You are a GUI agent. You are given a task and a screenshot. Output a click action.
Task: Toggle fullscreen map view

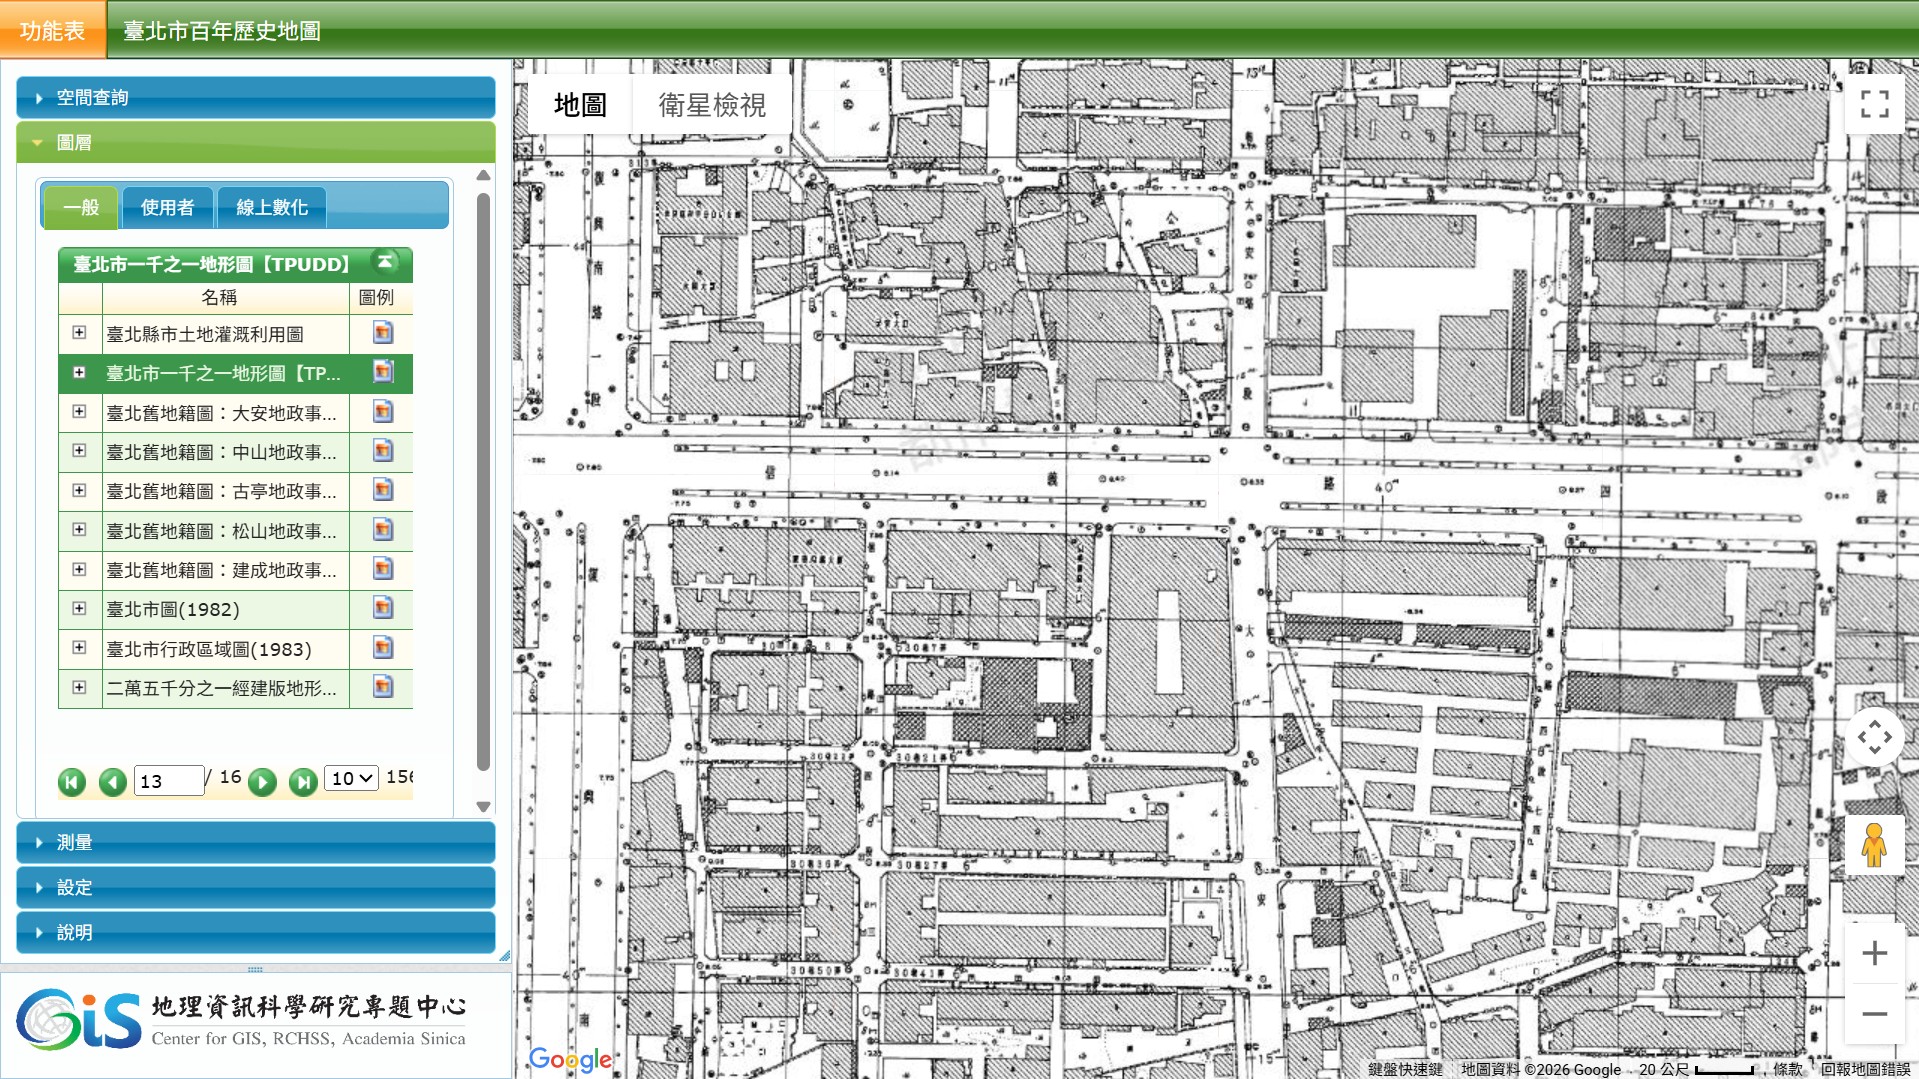click(1874, 104)
